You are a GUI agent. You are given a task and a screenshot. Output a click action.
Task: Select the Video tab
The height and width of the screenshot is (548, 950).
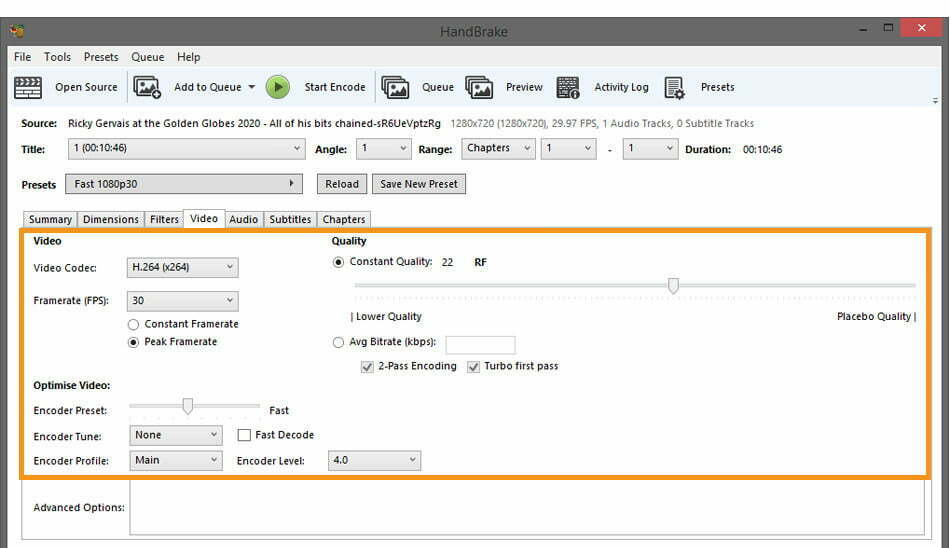click(x=204, y=219)
